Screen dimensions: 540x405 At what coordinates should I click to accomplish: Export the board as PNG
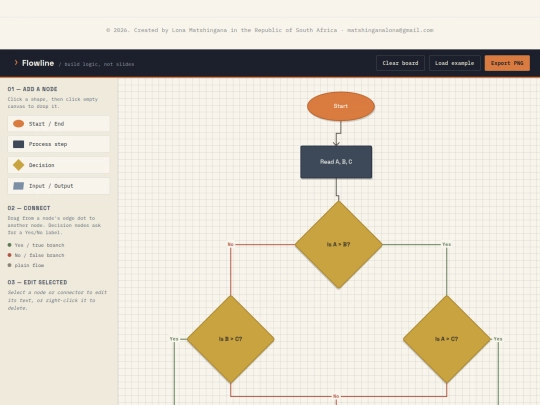coord(507,63)
